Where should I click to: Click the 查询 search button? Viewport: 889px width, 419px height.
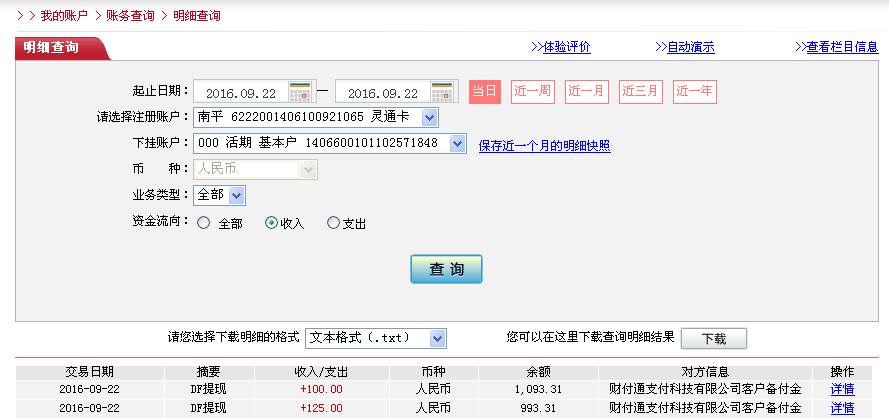coord(446,270)
